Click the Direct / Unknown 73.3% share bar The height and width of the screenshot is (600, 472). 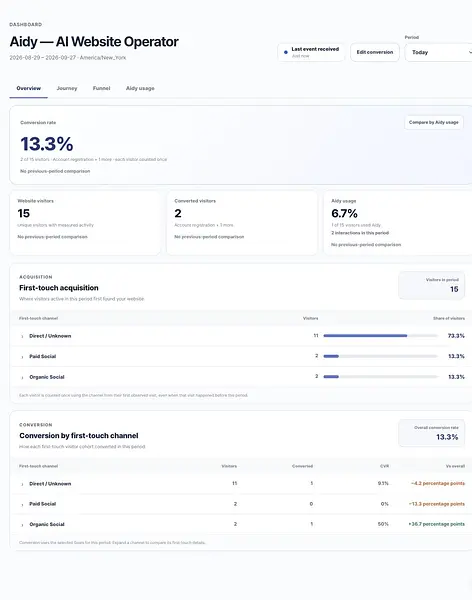tap(380, 336)
